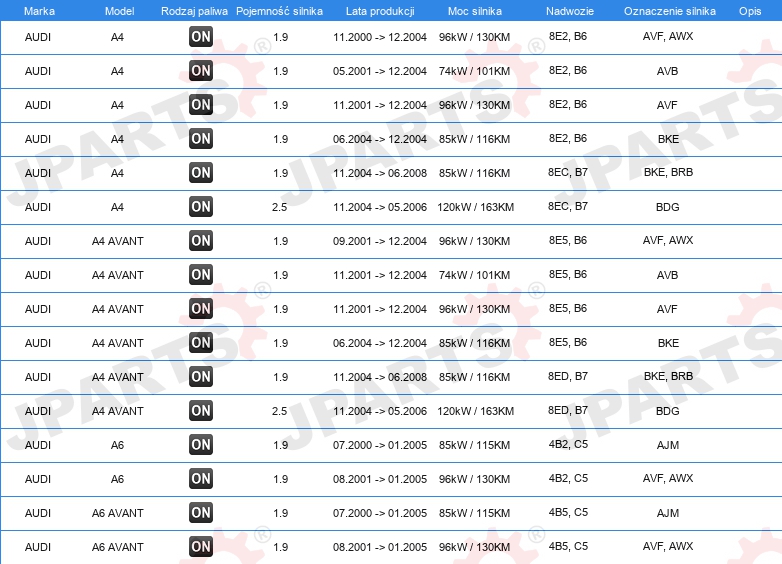Click body code 4B2, C5 in the AJM row
This screenshot has height=564, width=782.
point(568,444)
